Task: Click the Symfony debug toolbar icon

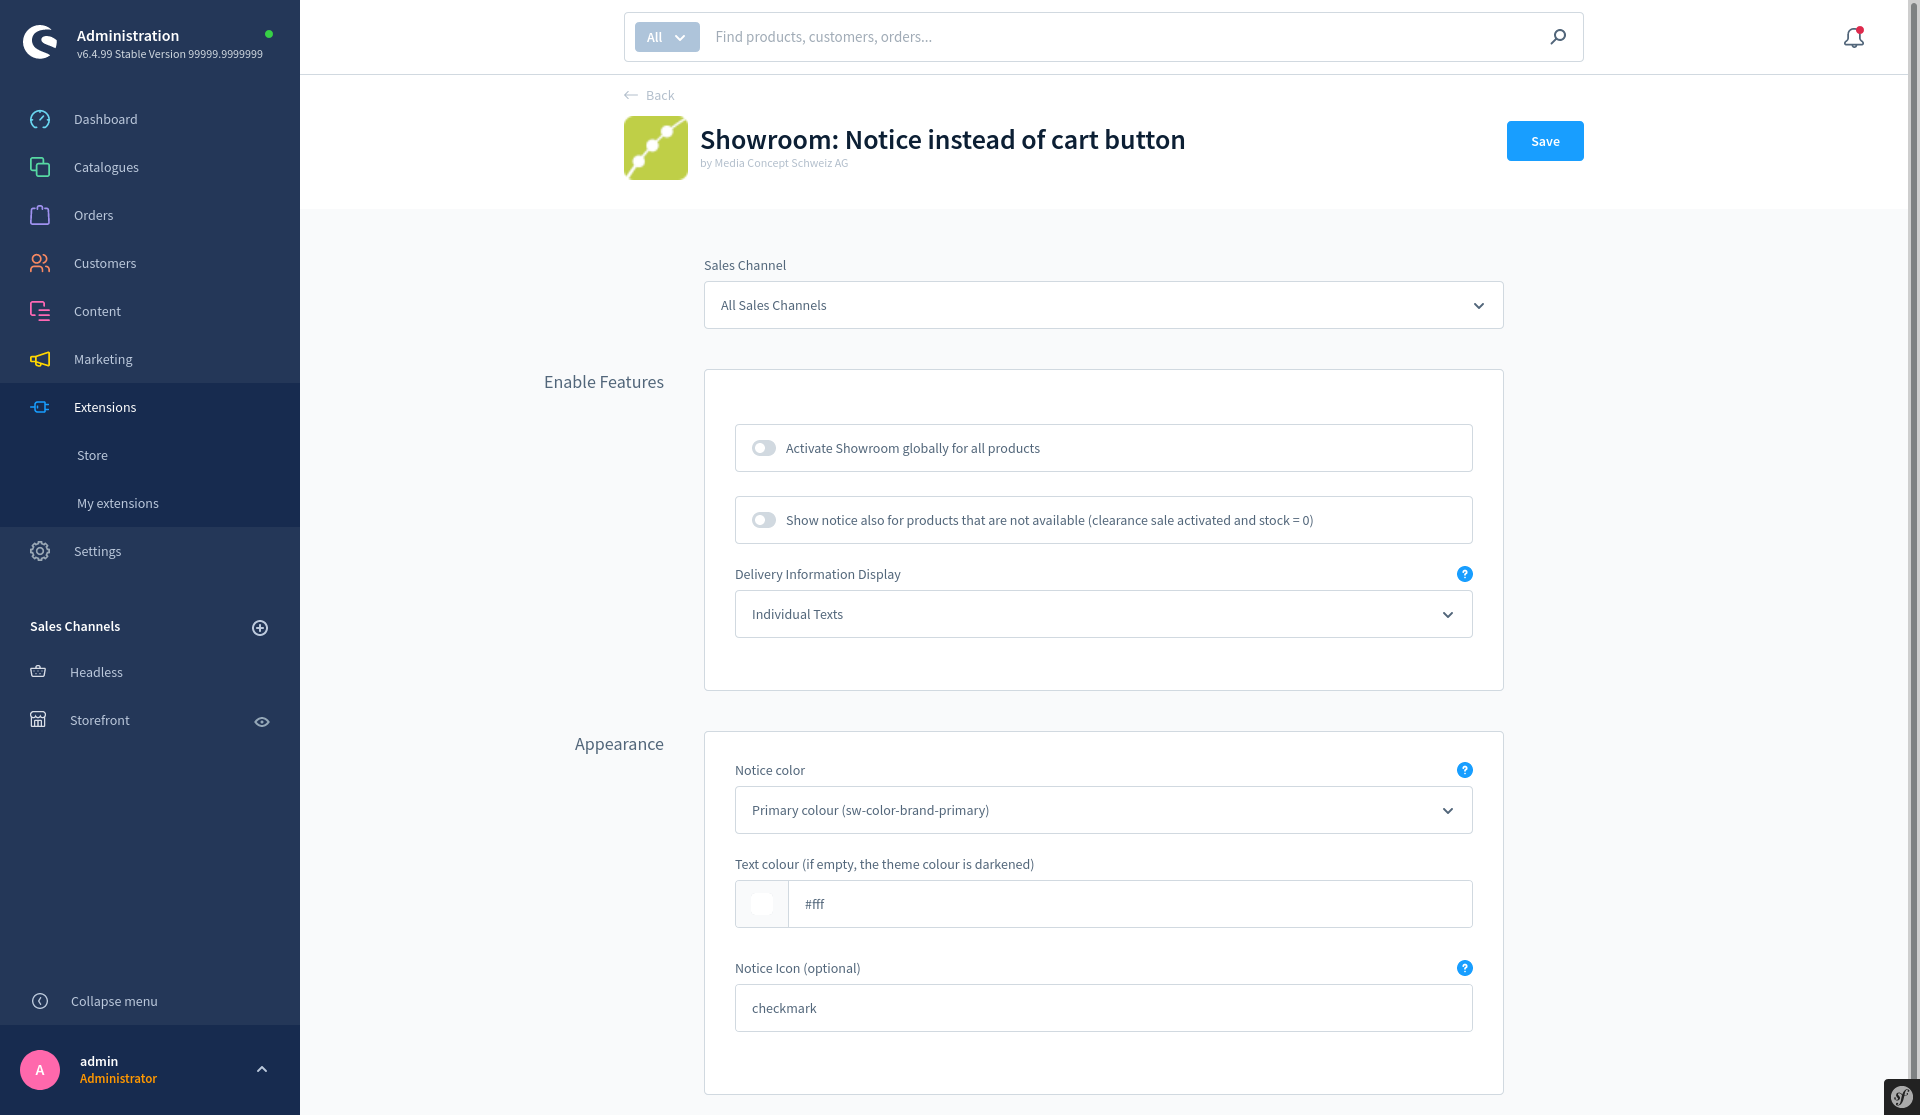Action: [1901, 1097]
